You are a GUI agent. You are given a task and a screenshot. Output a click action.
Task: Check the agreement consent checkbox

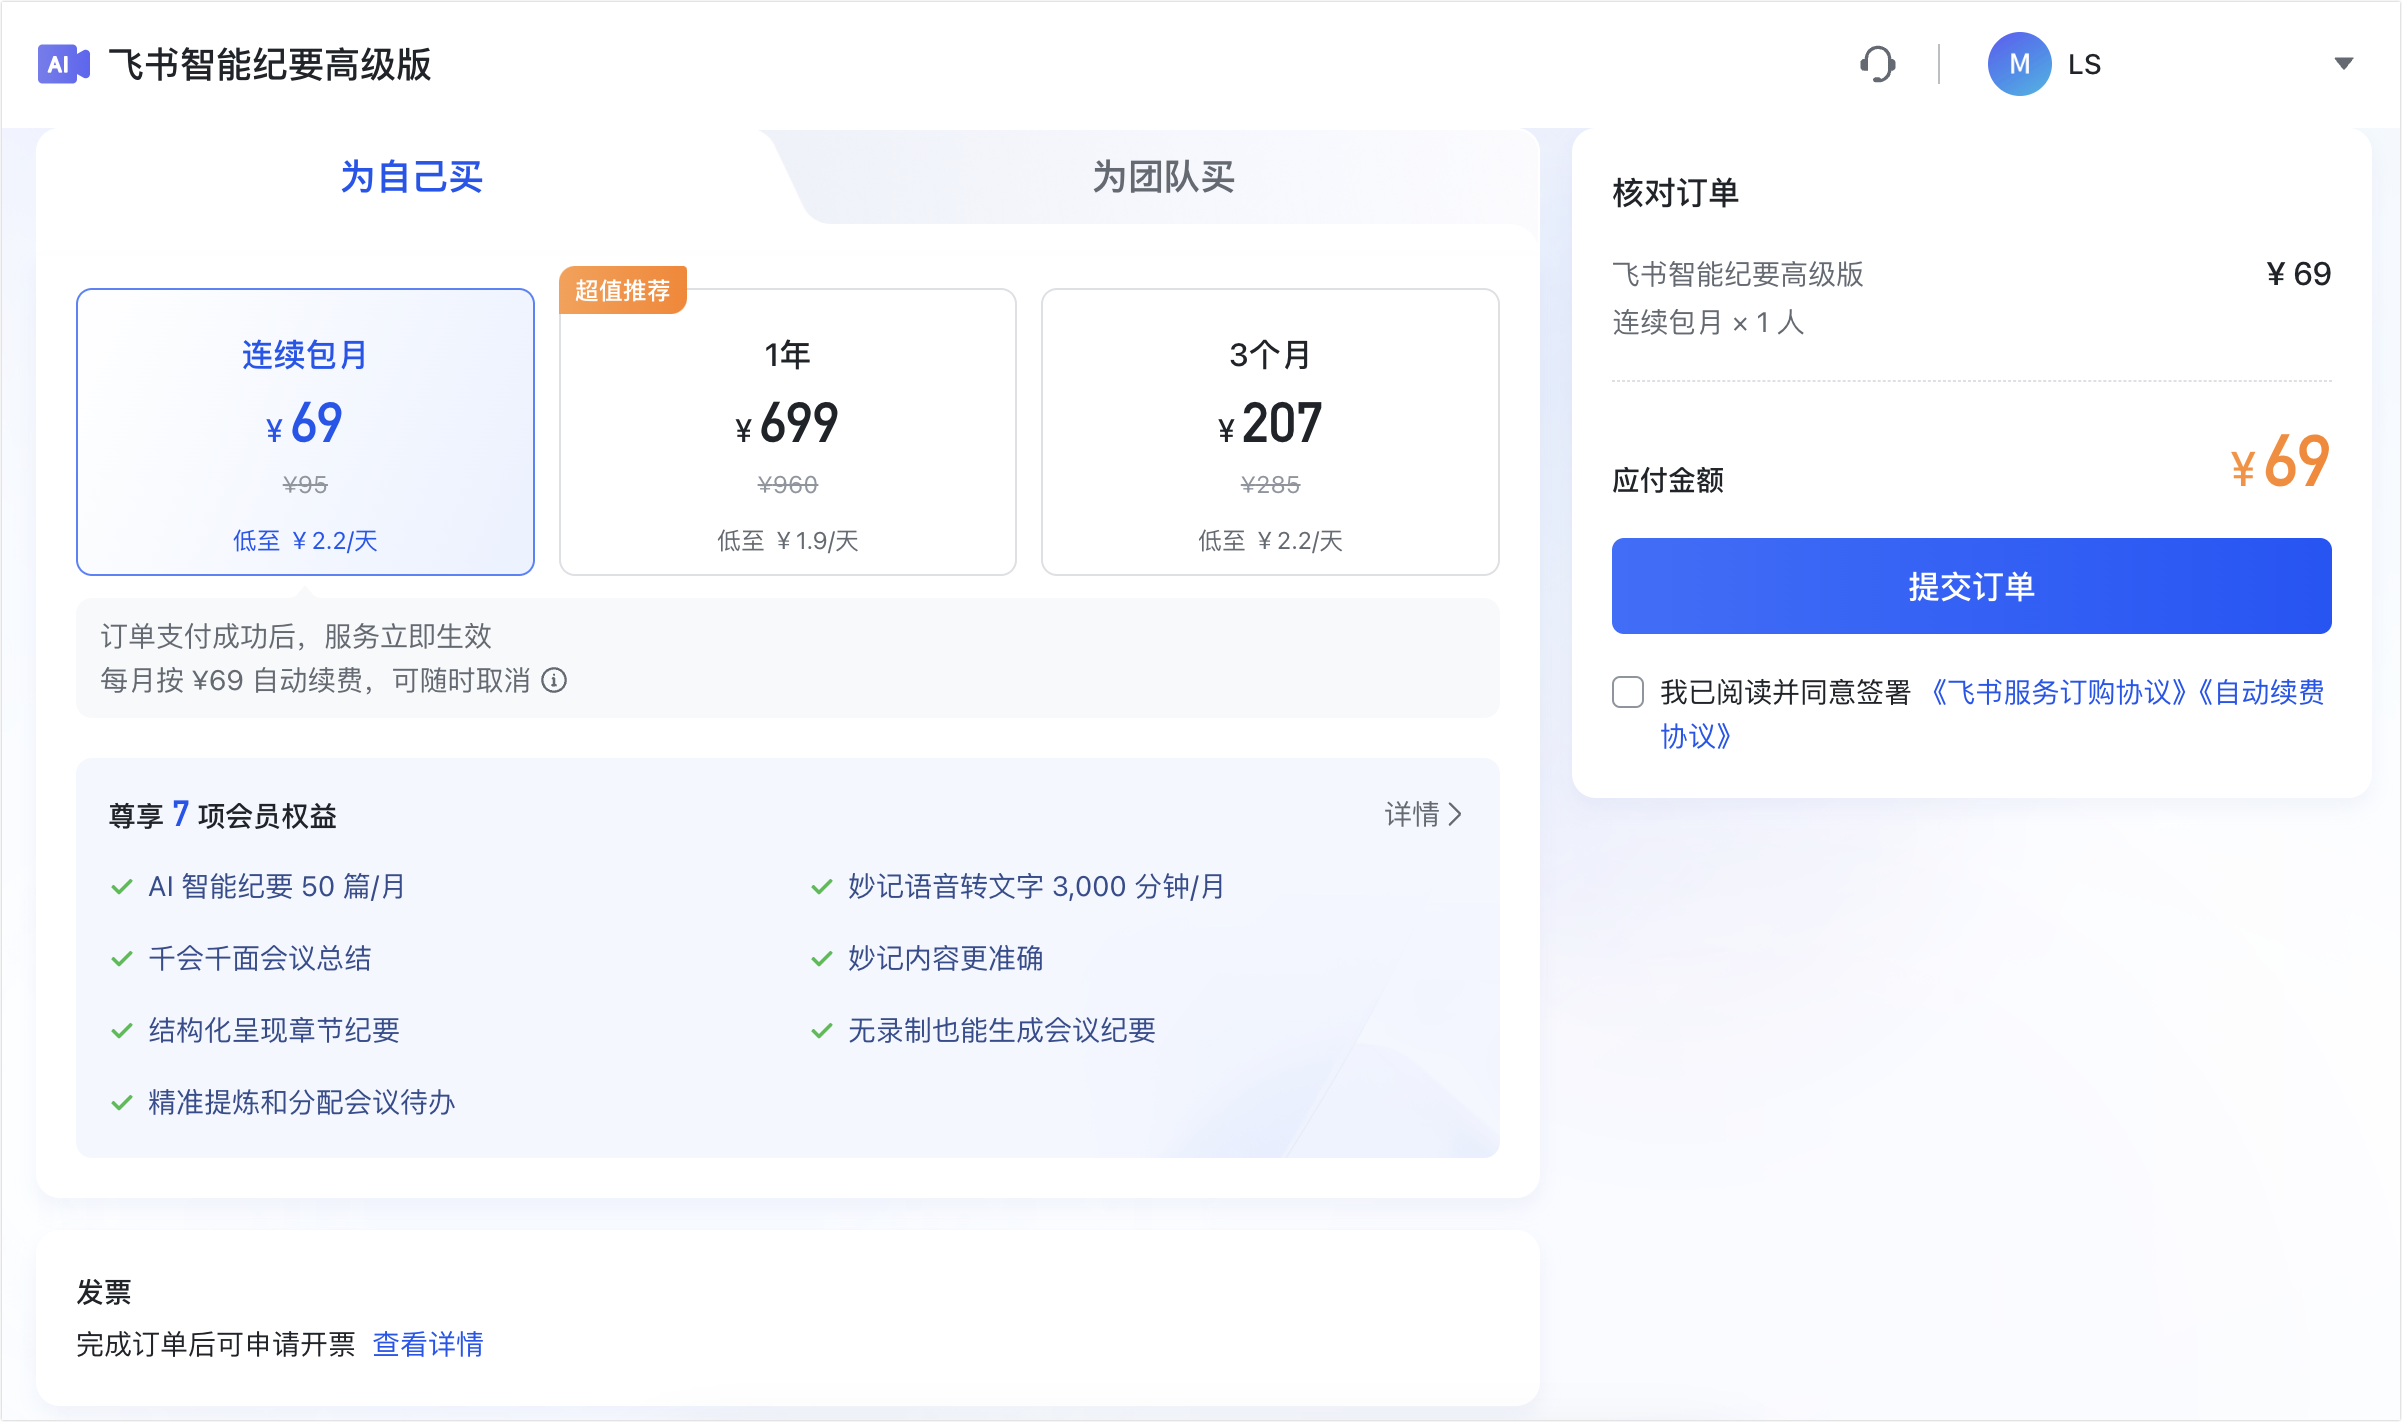tap(1628, 692)
